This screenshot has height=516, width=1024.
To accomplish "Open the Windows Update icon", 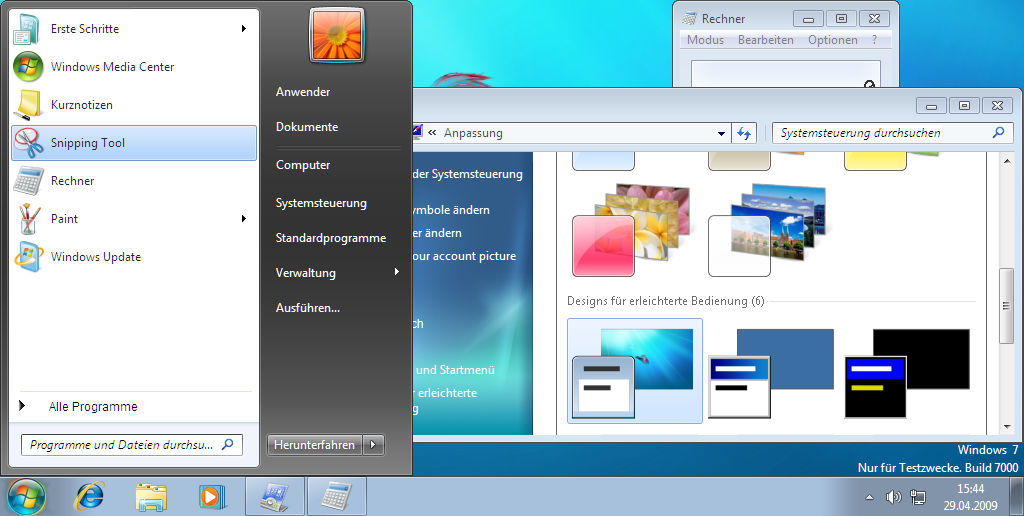I will [x=28, y=256].
